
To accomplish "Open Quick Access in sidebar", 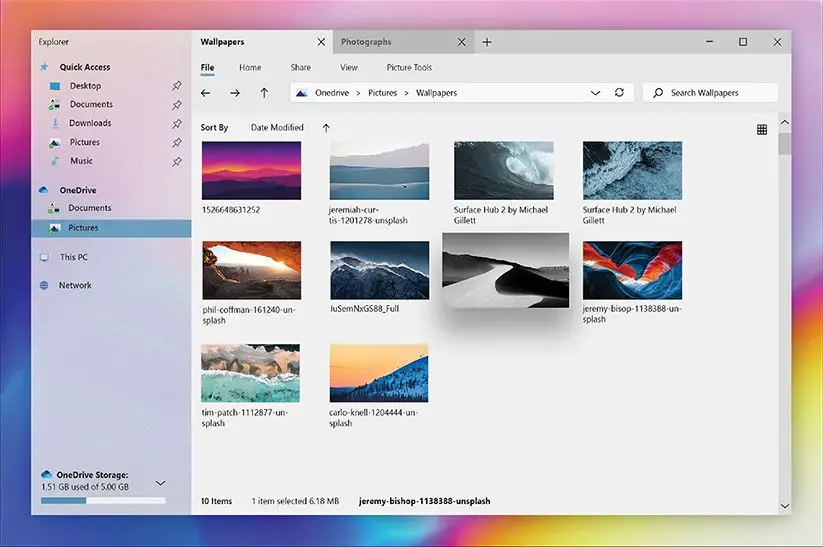I will 85,67.
